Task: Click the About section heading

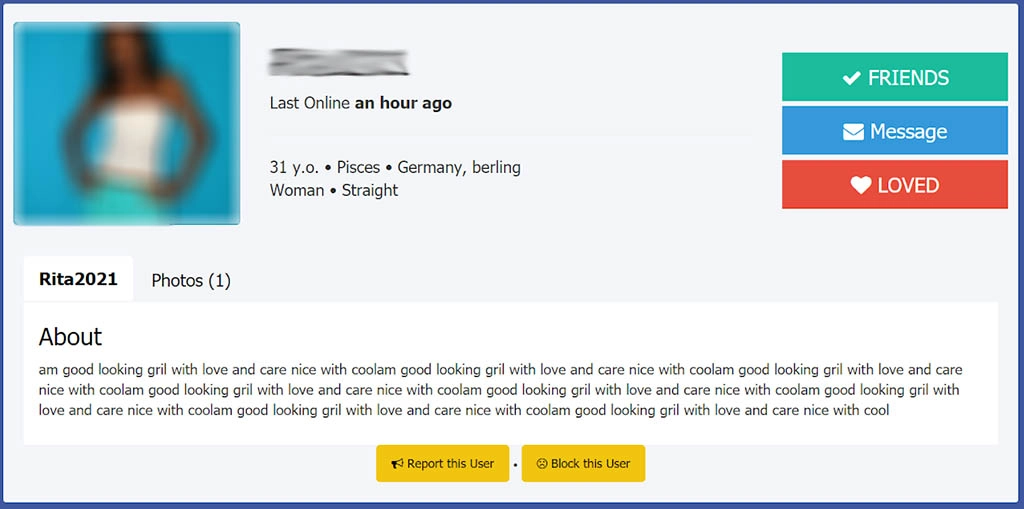Action: point(70,336)
